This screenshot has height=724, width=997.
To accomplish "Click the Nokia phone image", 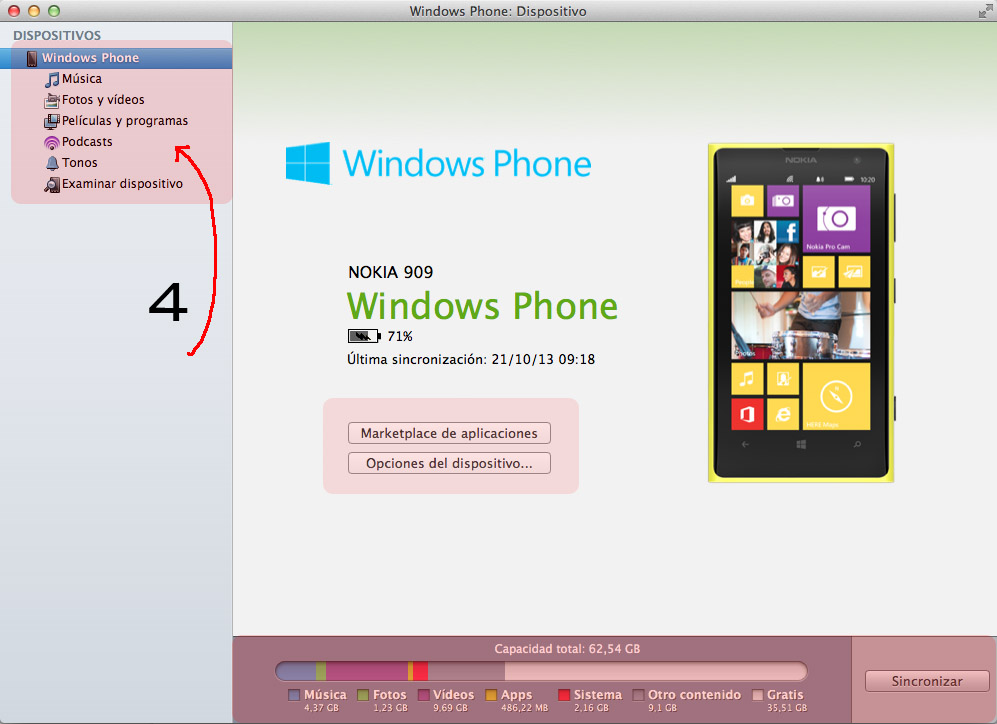I will (801, 313).
